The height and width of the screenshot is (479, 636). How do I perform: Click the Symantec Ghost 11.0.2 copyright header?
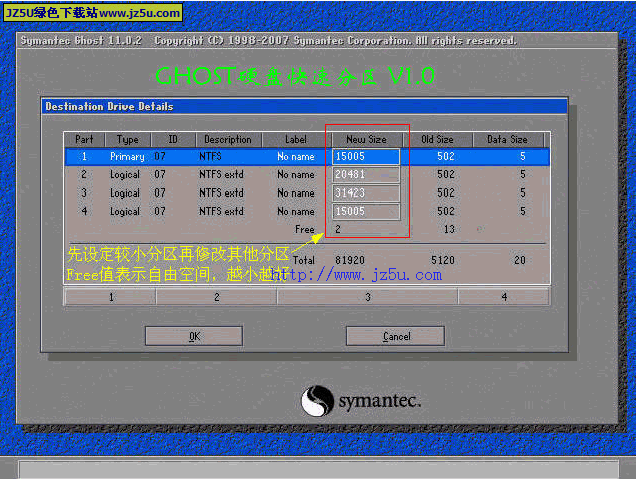(x=269, y=41)
